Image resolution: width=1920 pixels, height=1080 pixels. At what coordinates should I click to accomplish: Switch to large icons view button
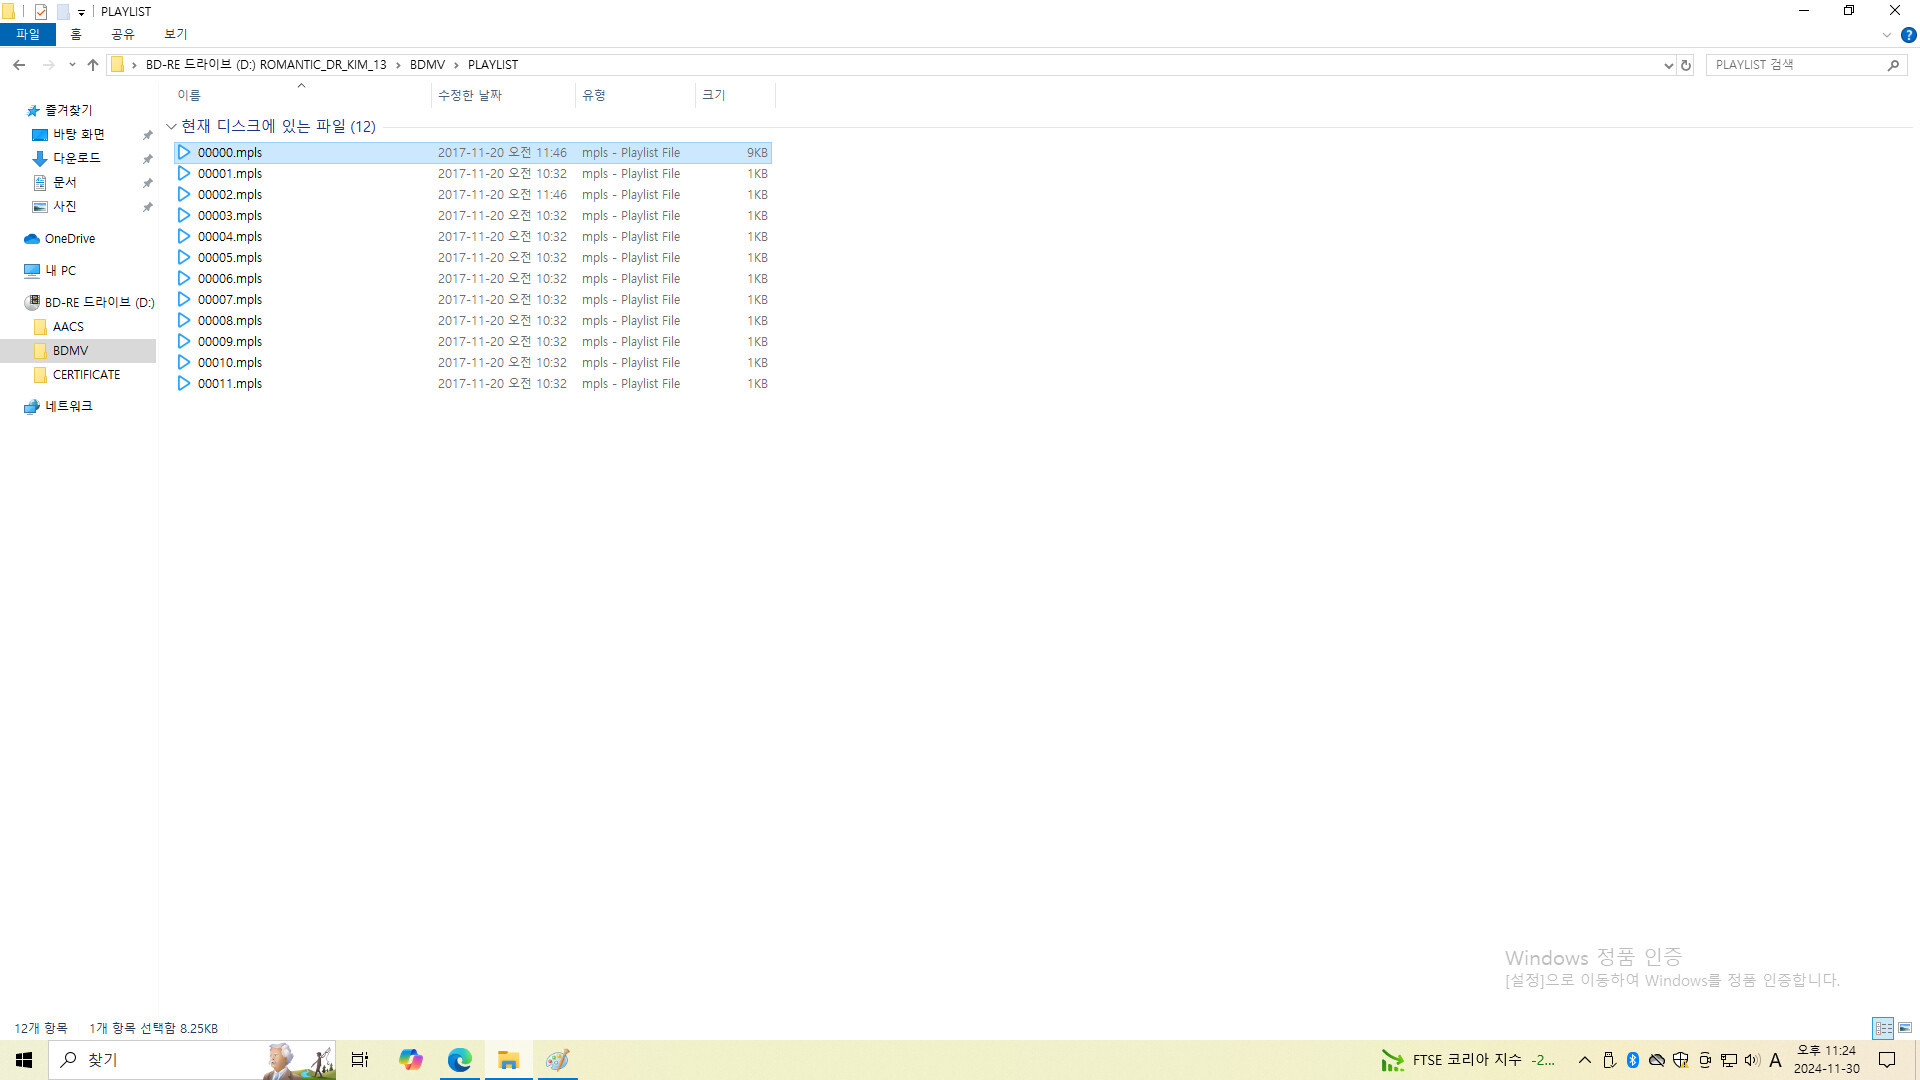pyautogui.click(x=1905, y=1028)
